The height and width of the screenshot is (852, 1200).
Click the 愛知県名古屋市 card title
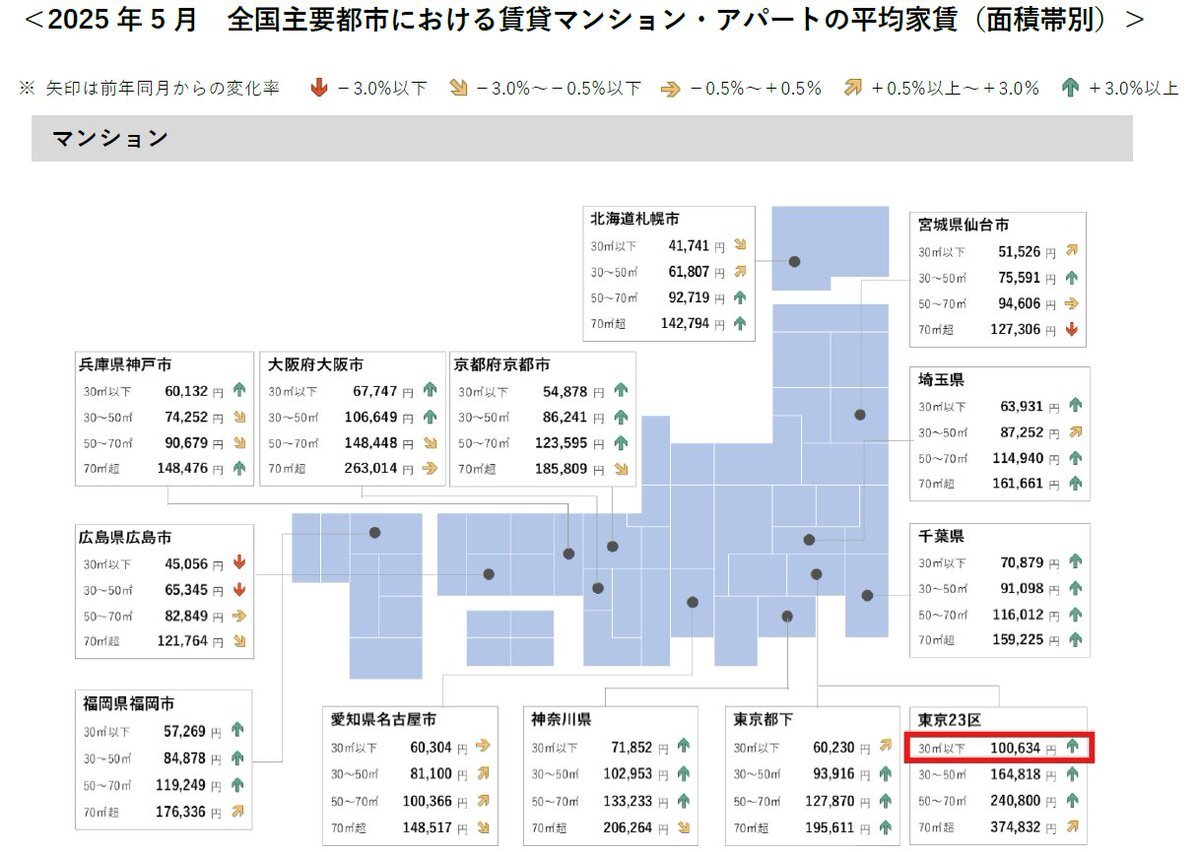[x=384, y=720]
